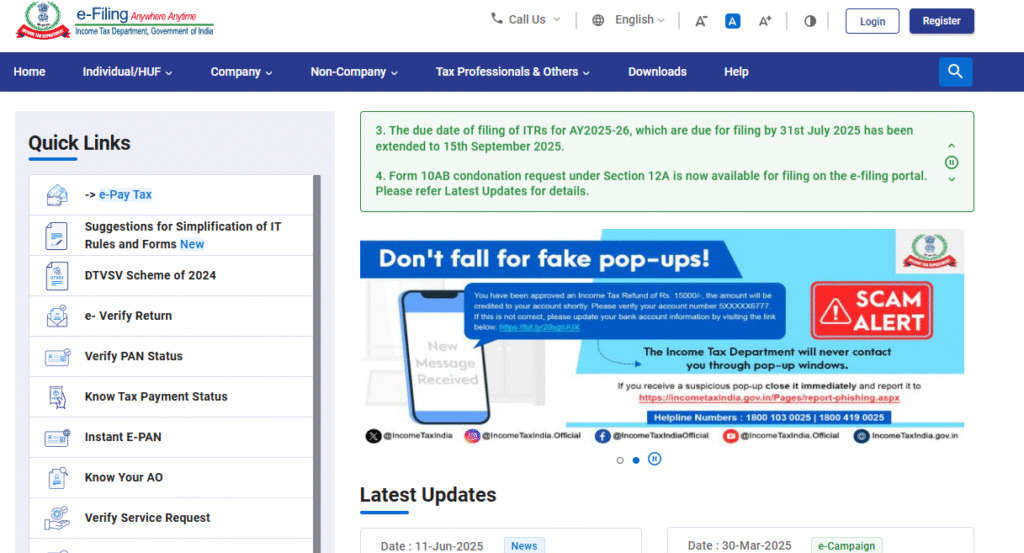The width and height of the screenshot is (1024, 553).
Task: Open the e-Pay Tax quick link
Action: pyautogui.click(x=125, y=195)
